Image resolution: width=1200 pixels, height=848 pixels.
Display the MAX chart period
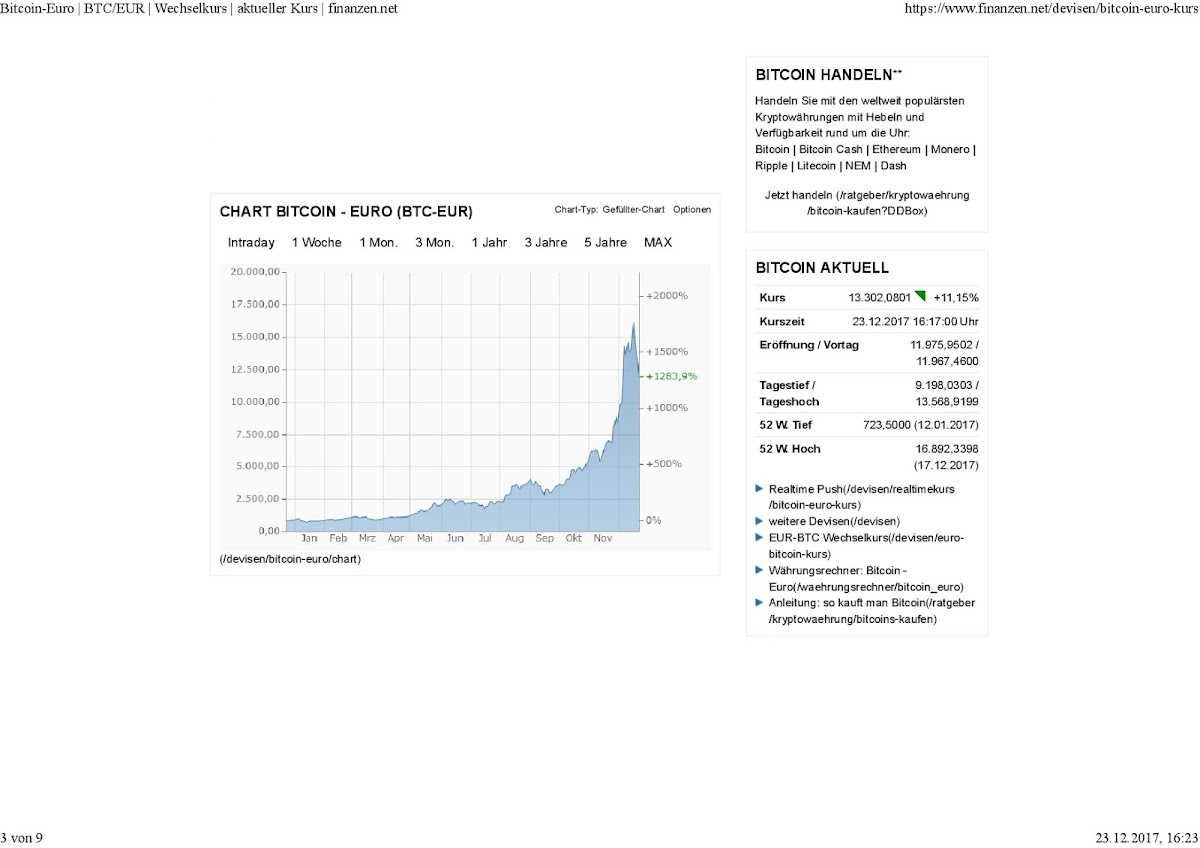[658, 243]
